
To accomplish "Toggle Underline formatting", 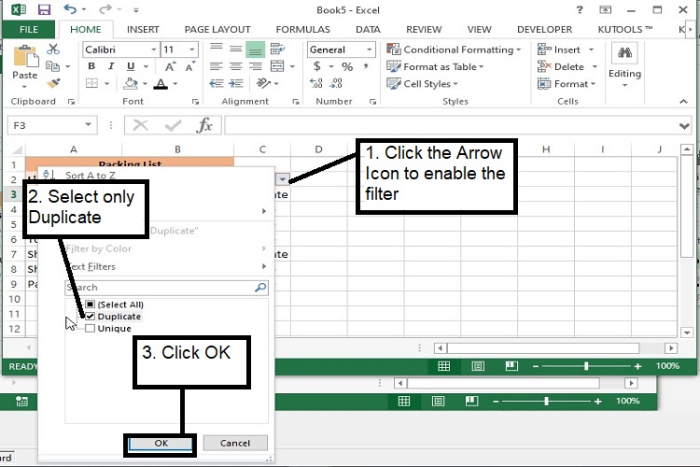I will click(x=130, y=67).
